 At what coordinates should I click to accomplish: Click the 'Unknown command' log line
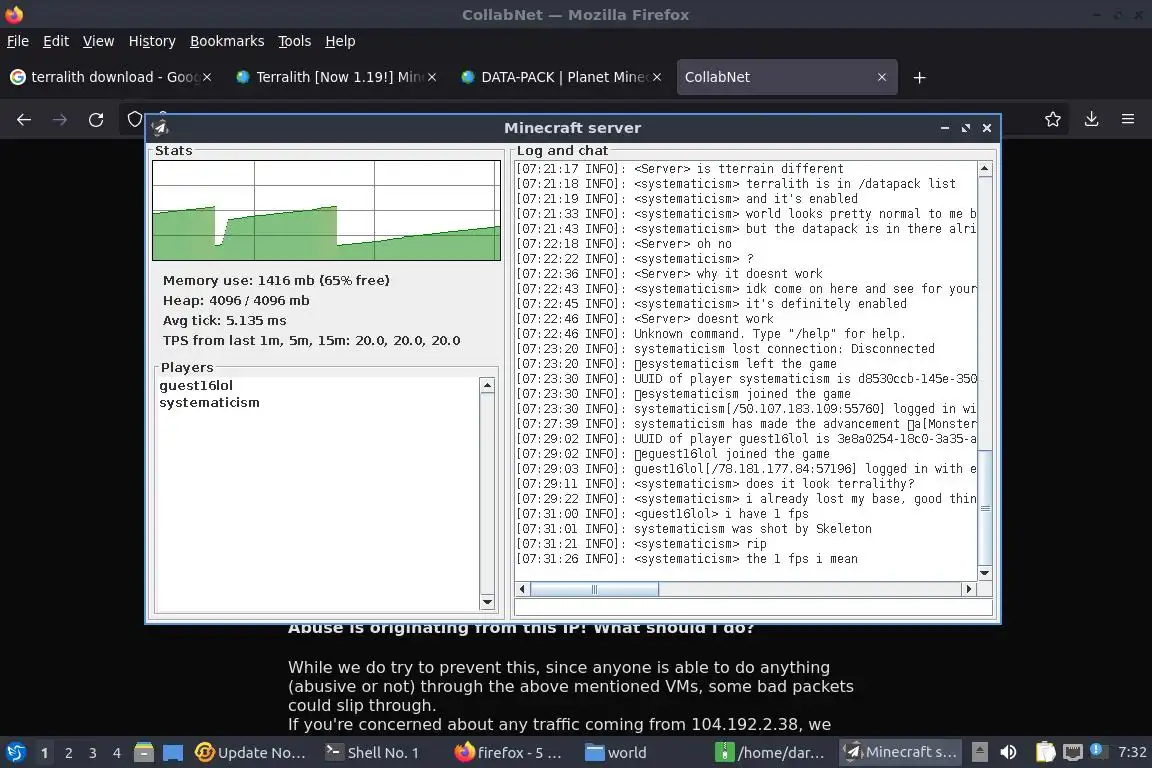coord(710,334)
